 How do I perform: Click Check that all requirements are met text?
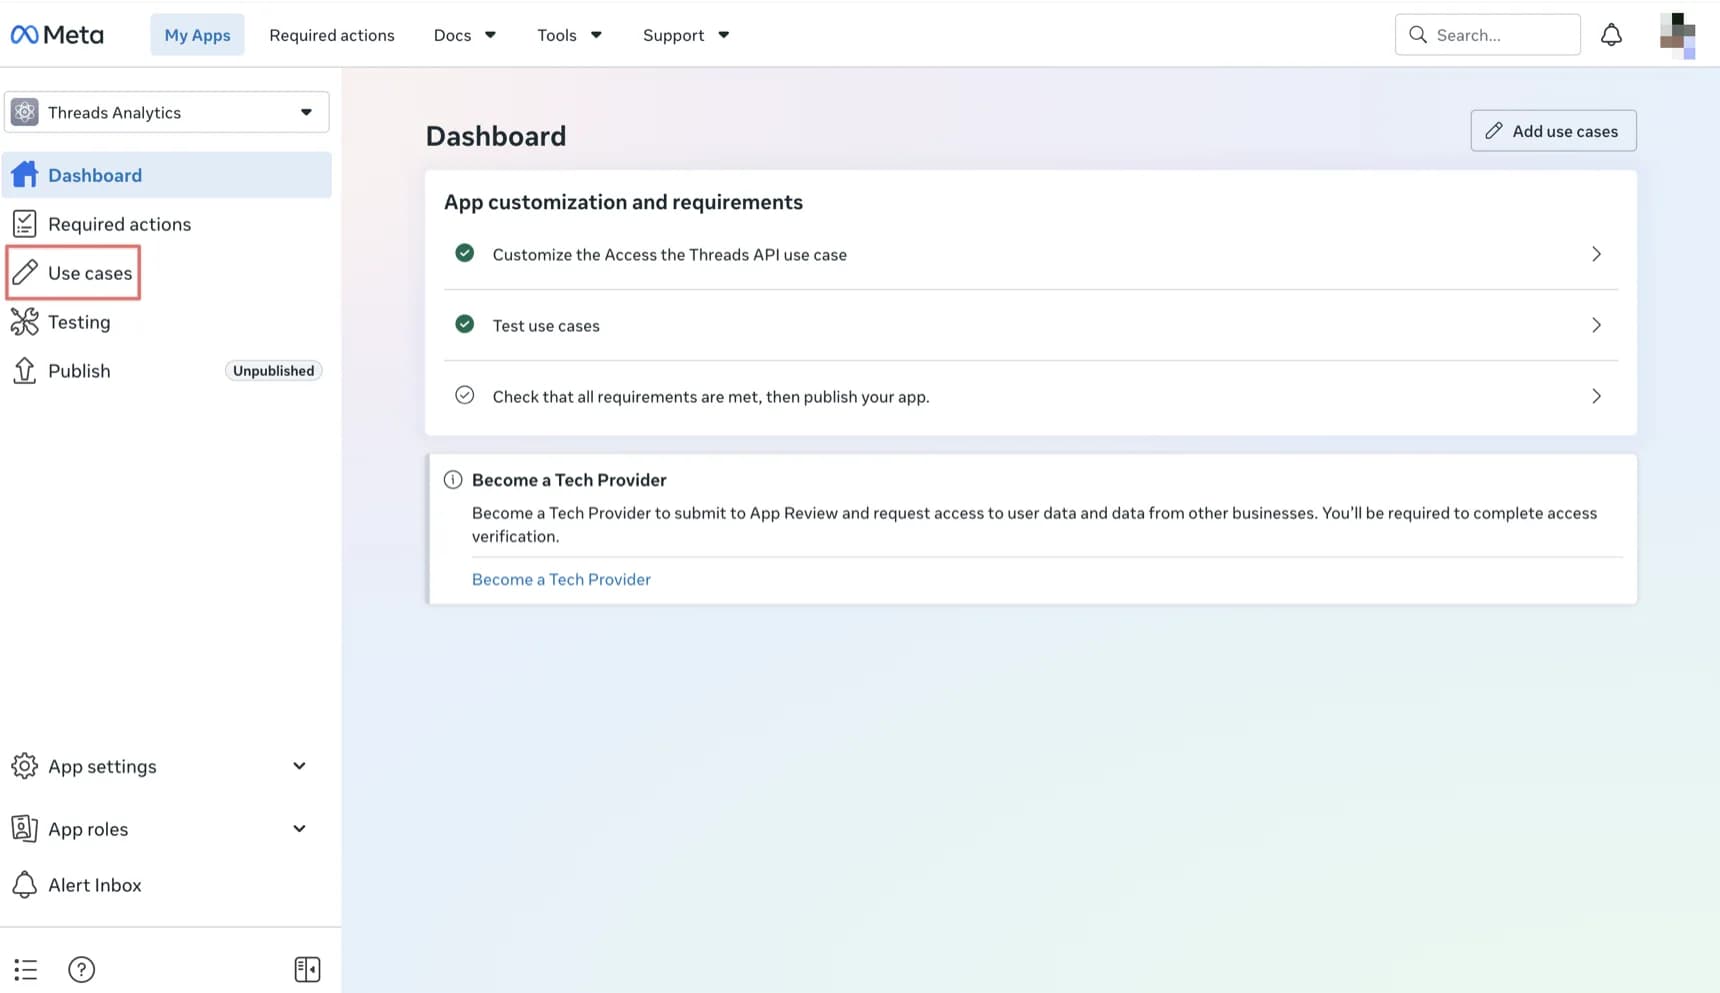click(x=711, y=397)
